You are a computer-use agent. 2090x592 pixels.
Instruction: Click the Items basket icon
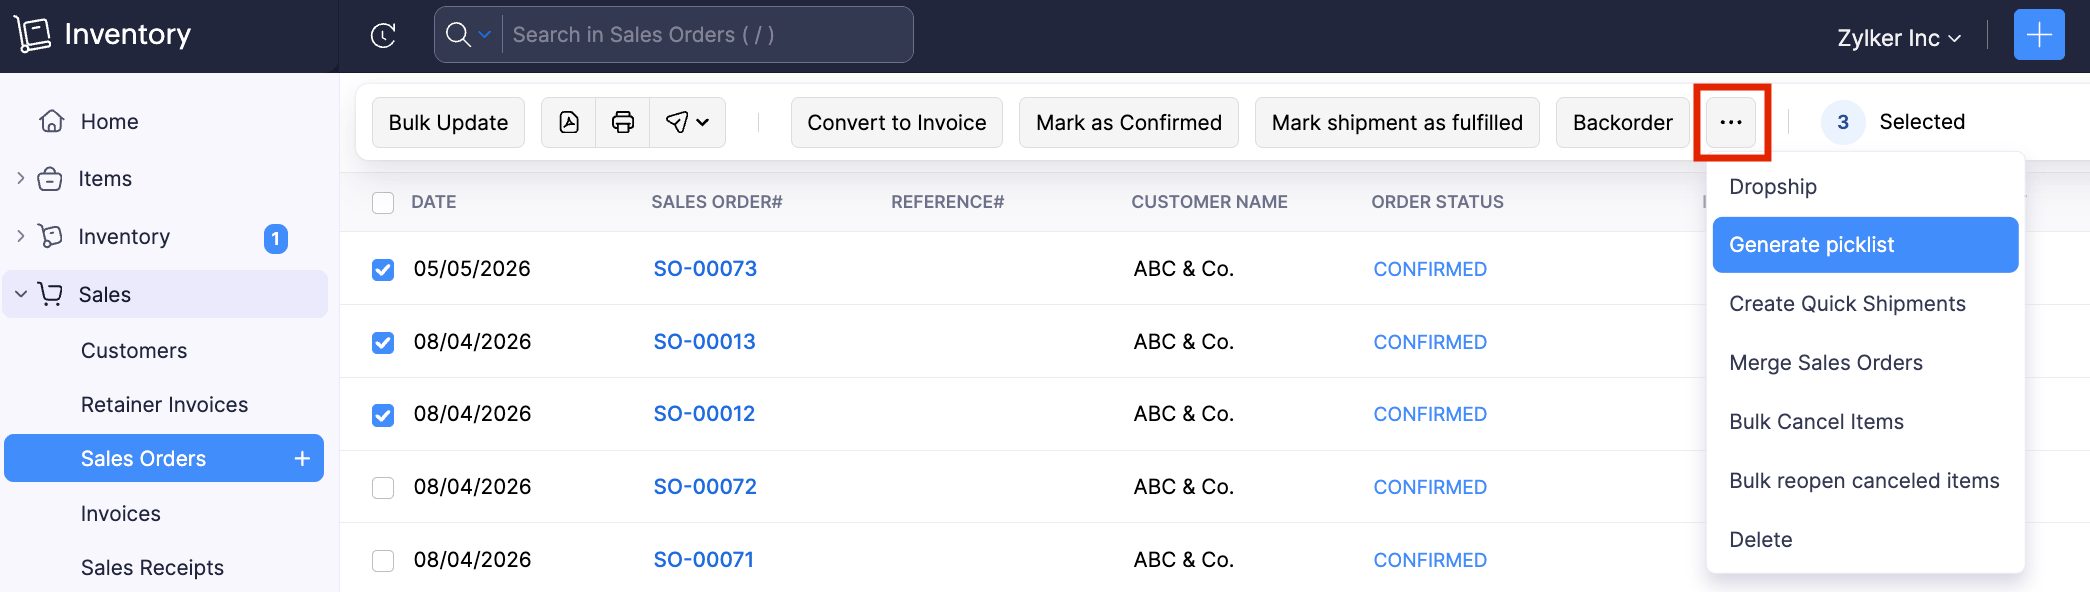50,179
